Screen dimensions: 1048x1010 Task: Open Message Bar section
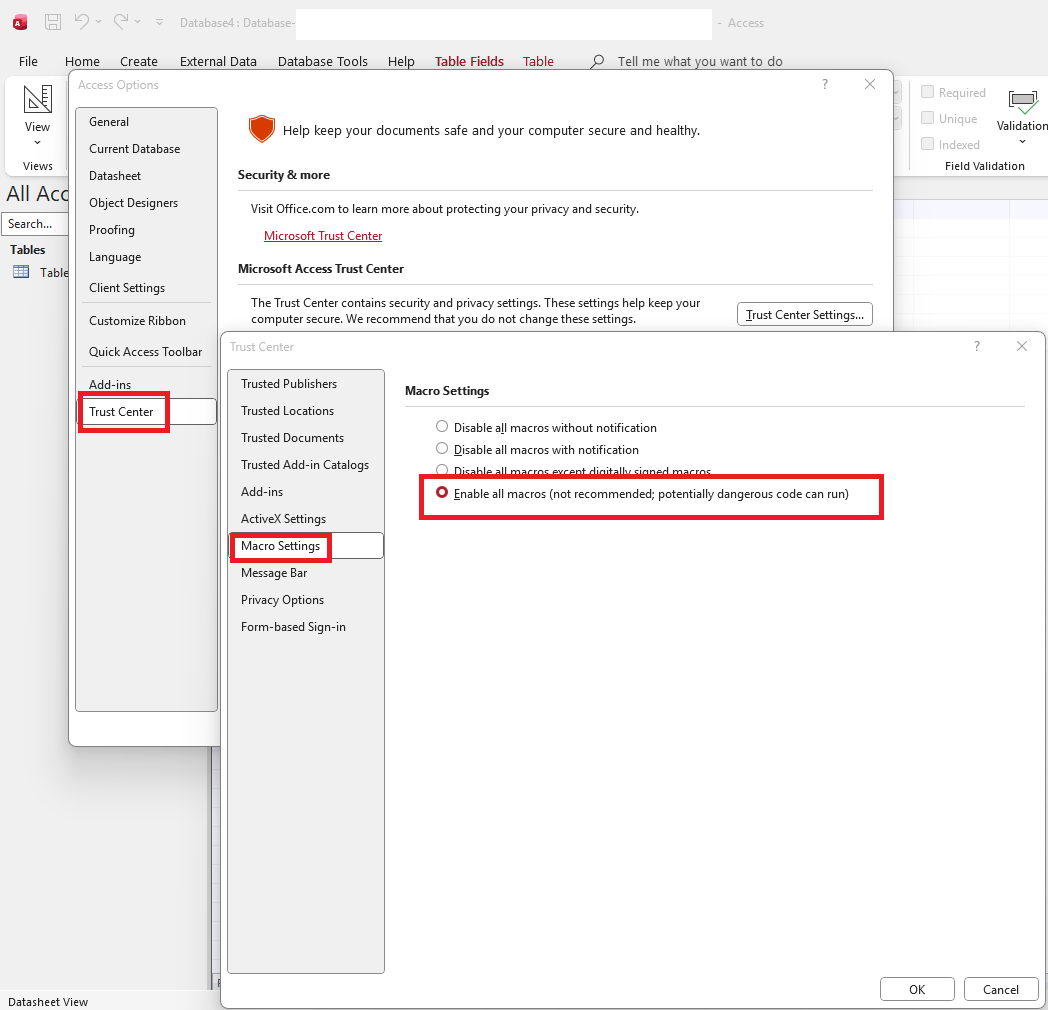[305, 573]
